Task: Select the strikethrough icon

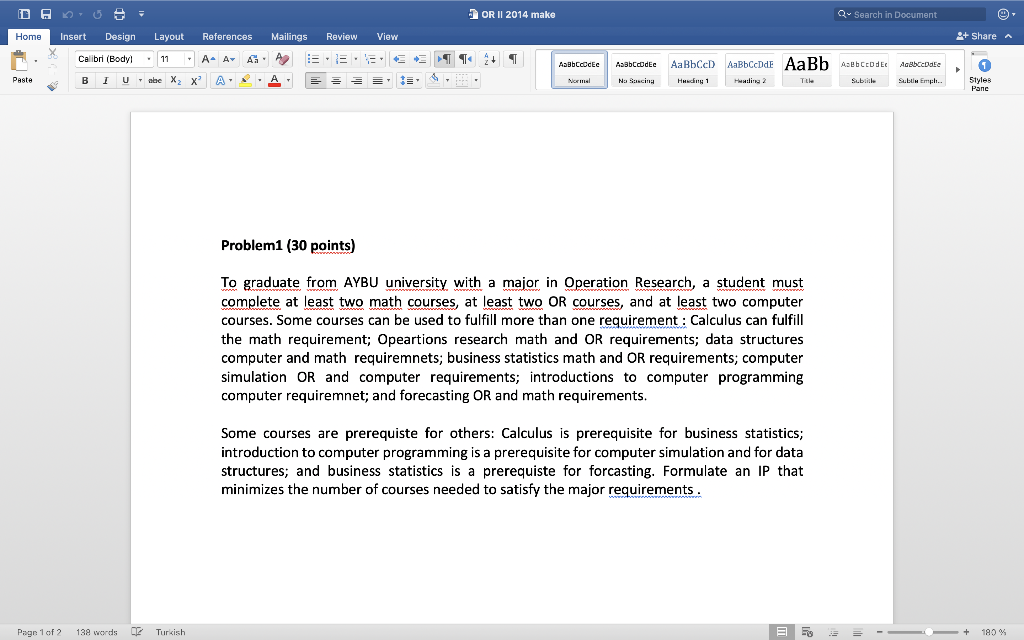Action: point(154,80)
